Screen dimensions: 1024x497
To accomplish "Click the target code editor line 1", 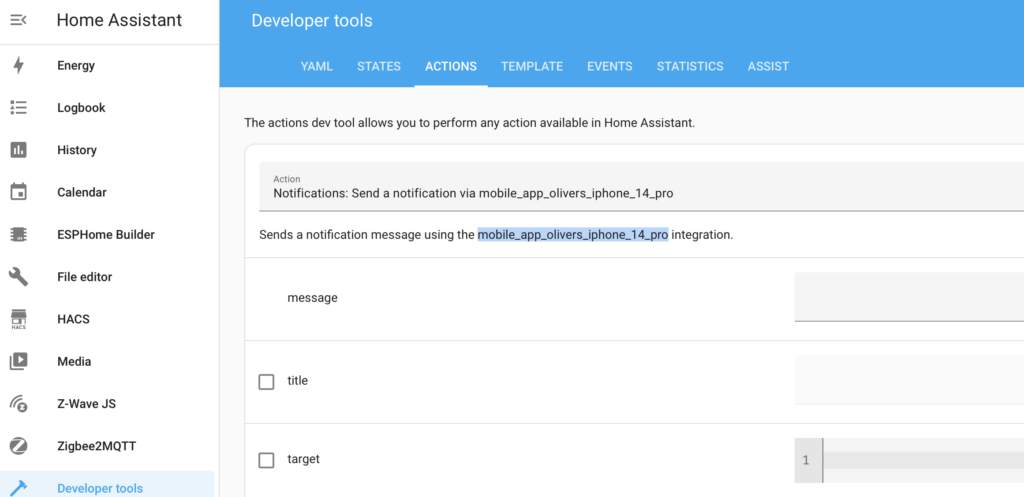I will [x=923, y=460].
